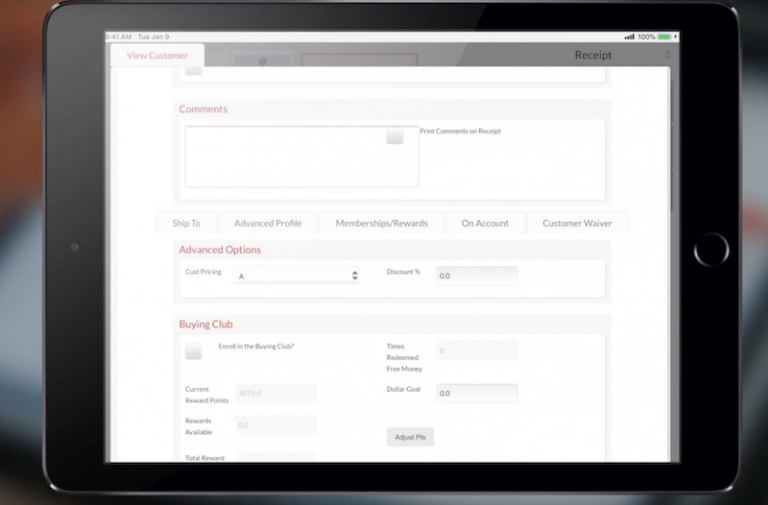Toggle Print Comments on Receipt checkbox
The height and width of the screenshot is (505, 768).
[395, 136]
